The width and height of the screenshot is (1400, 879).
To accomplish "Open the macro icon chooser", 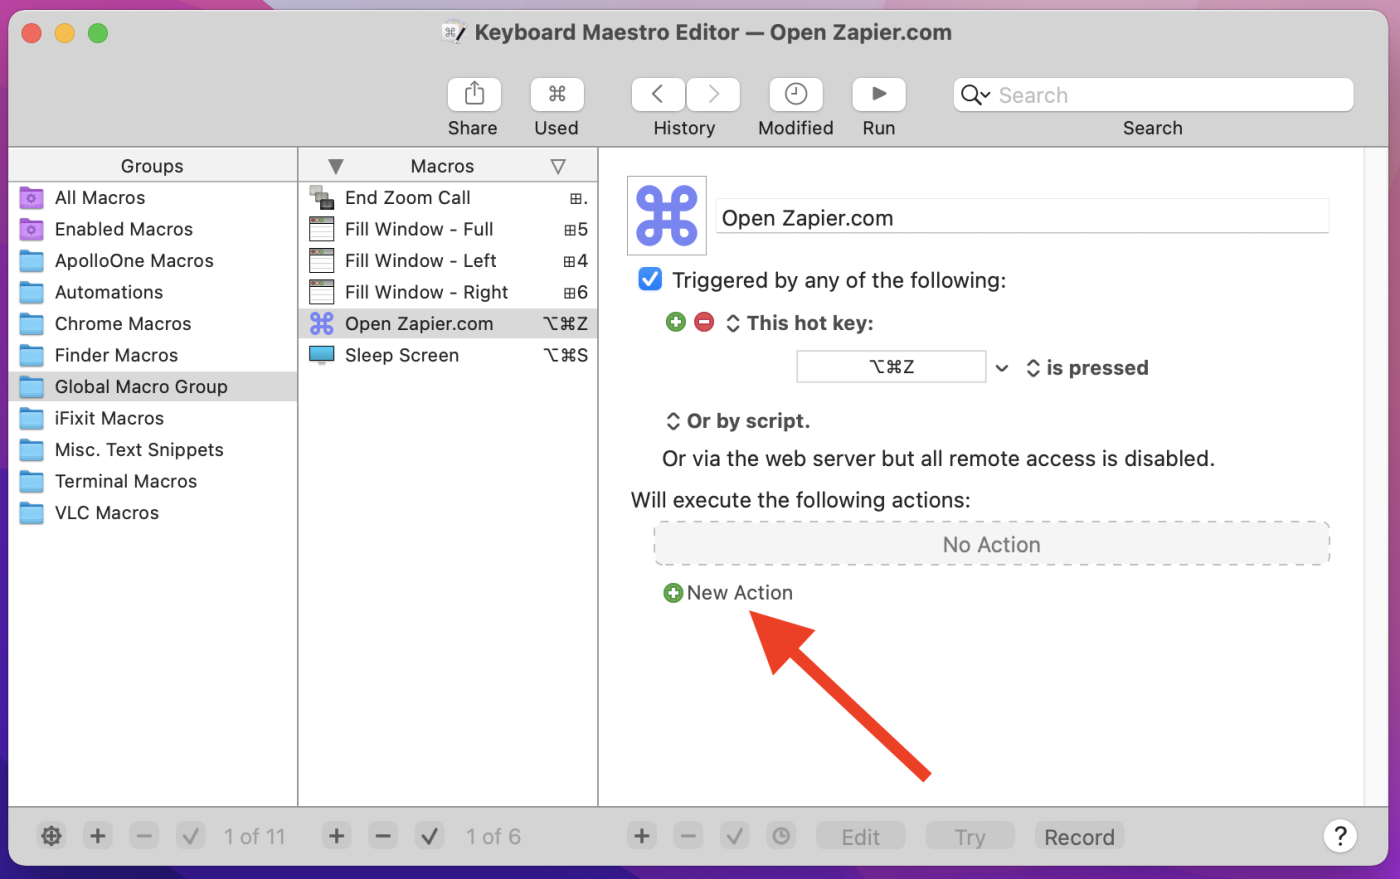I will 667,216.
